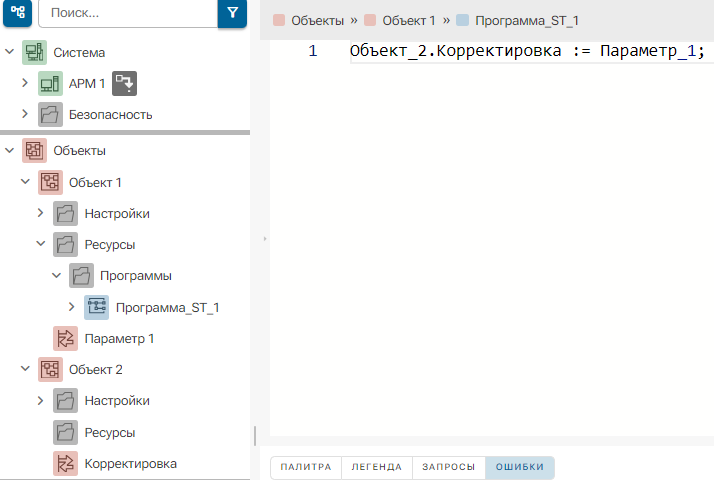Click the panel splitter collapse arrow
This screenshot has height=480, width=714.
(265, 239)
